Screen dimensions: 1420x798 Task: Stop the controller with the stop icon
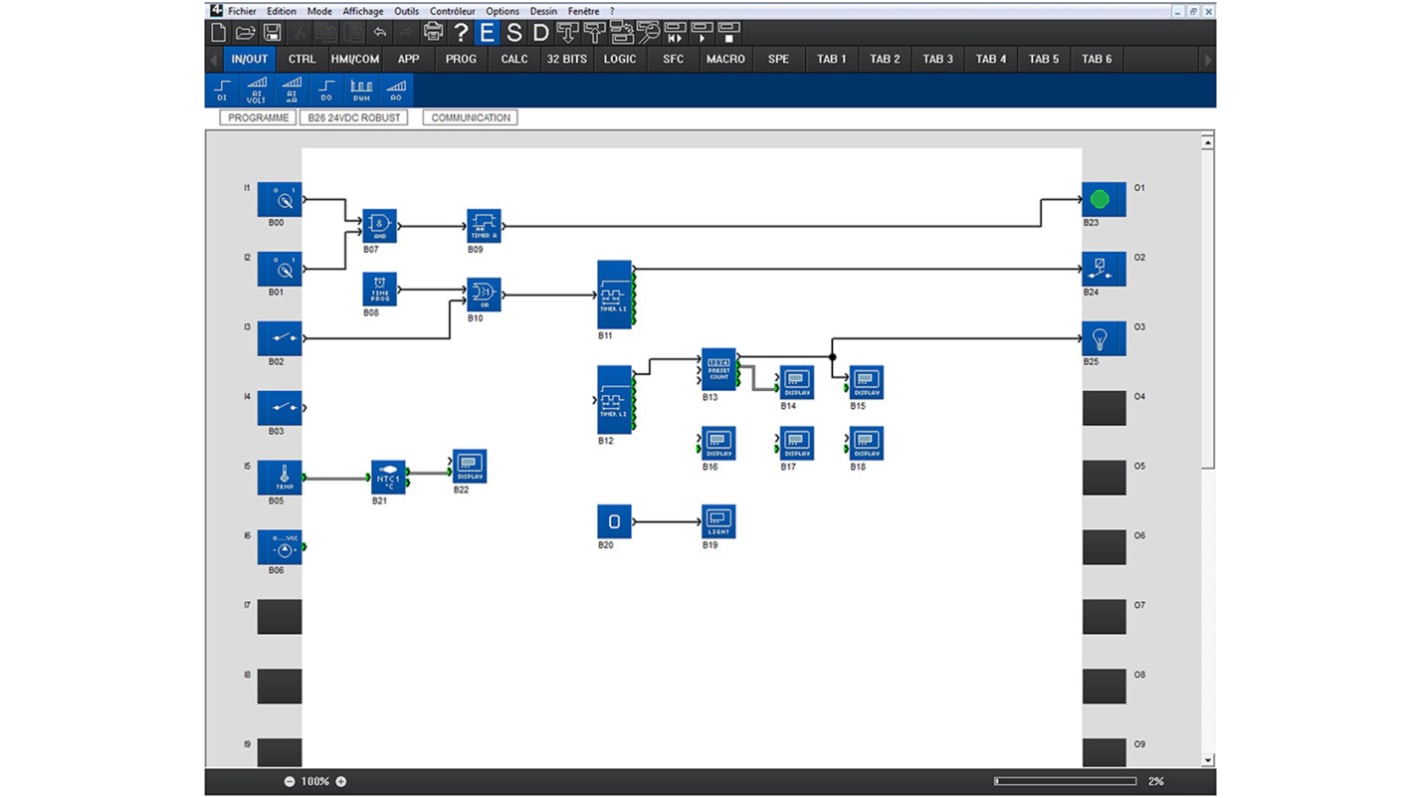[x=730, y=33]
